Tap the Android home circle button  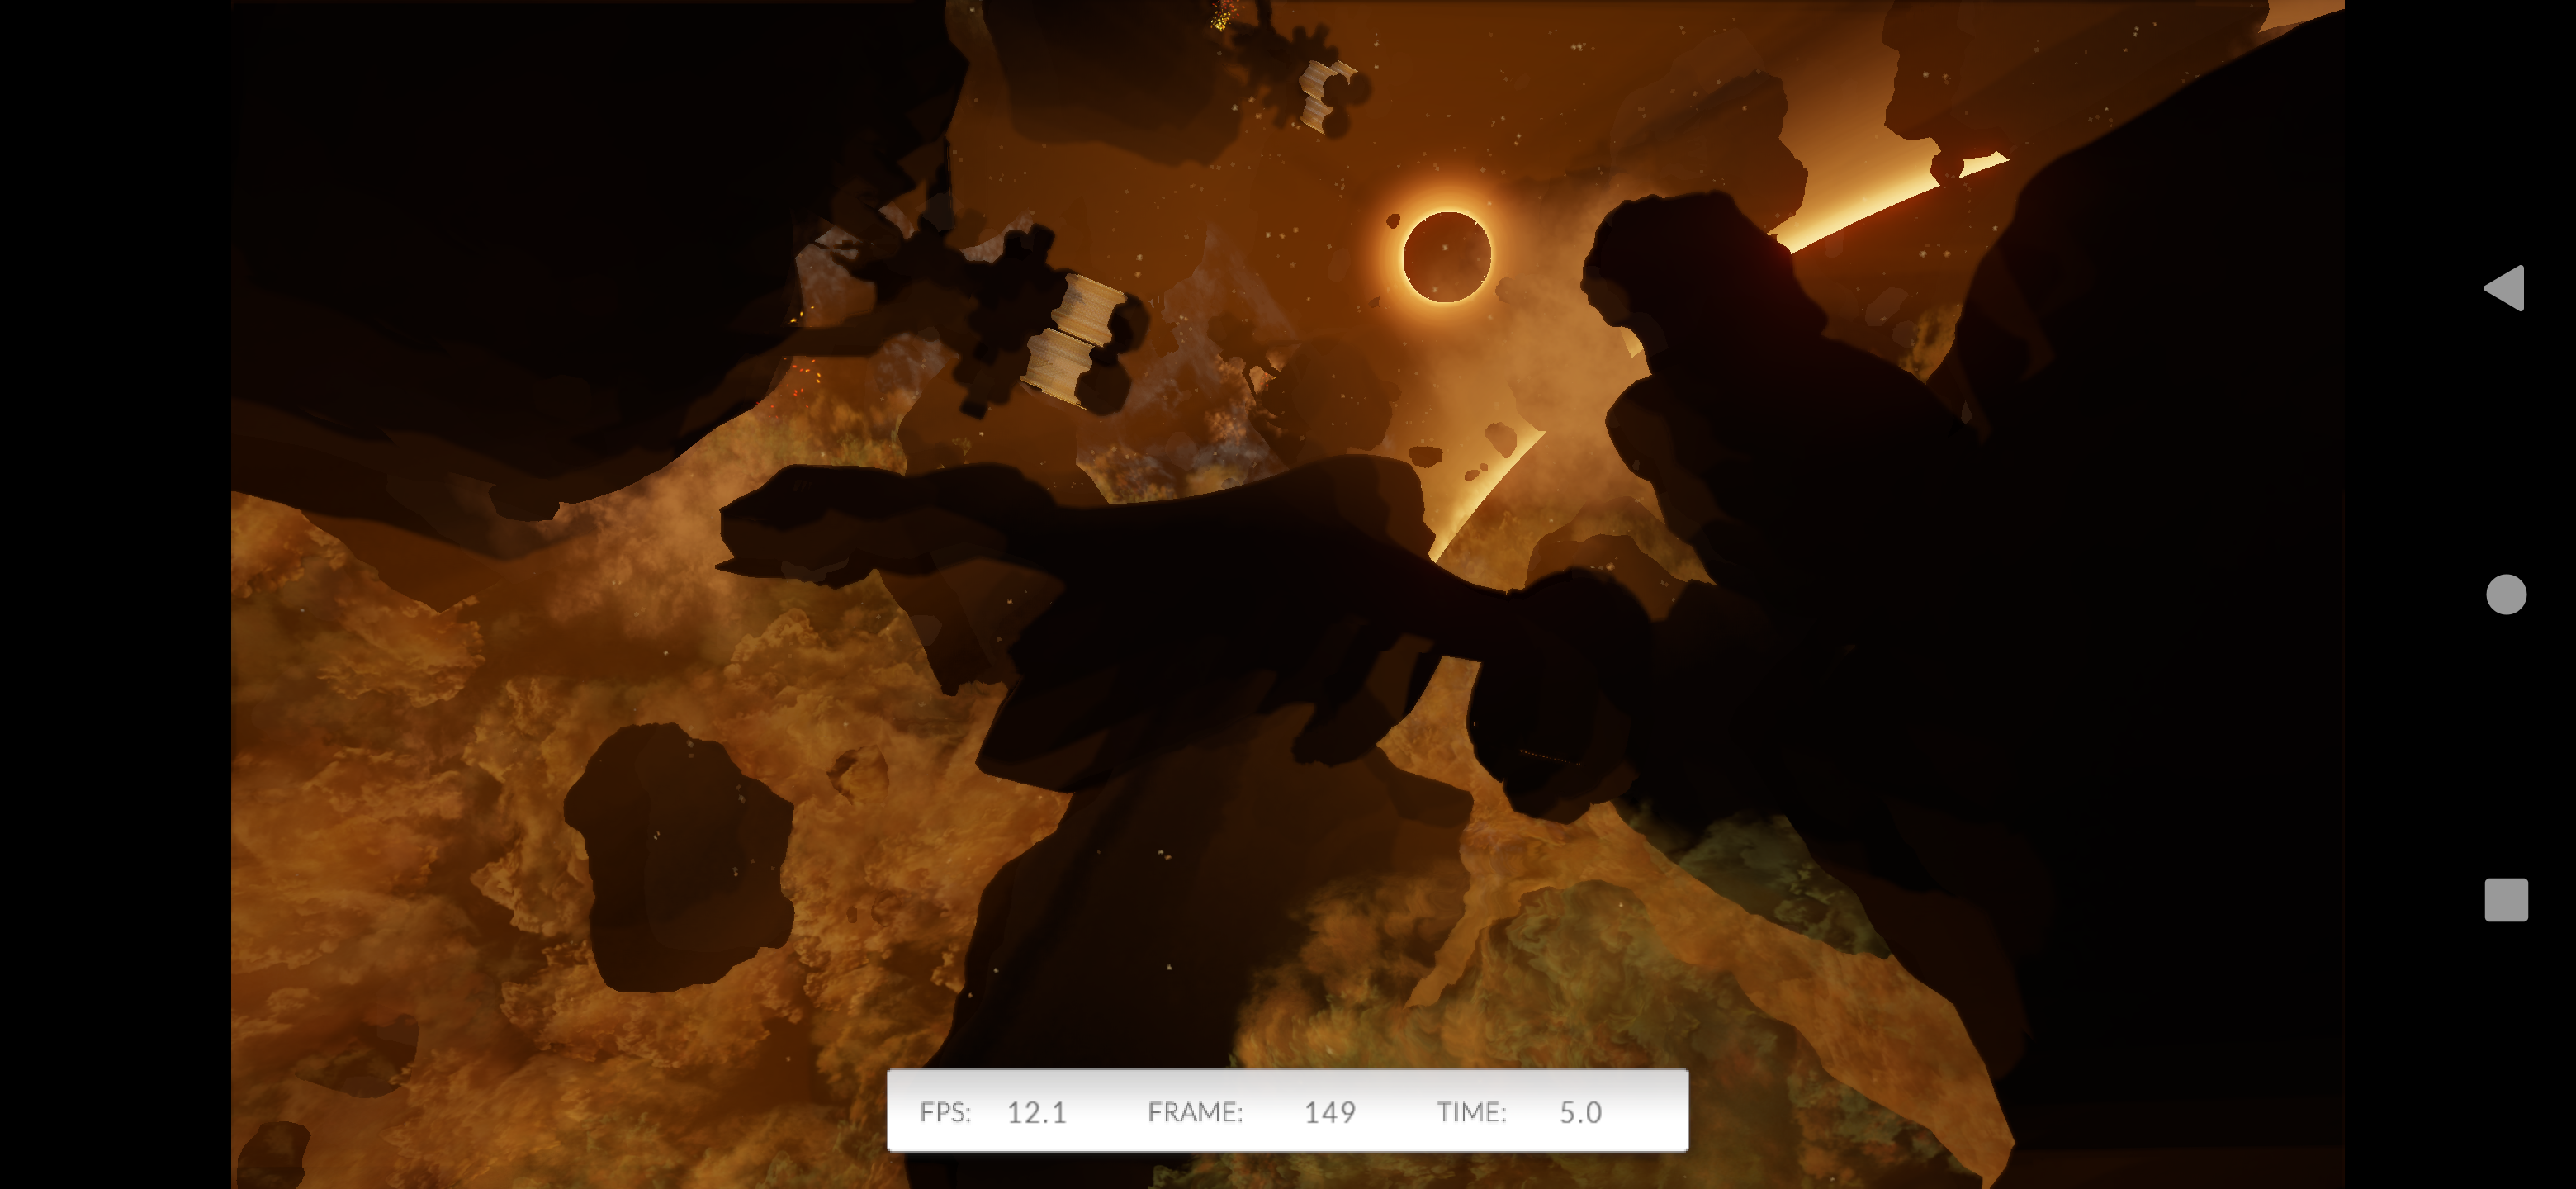point(2508,595)
